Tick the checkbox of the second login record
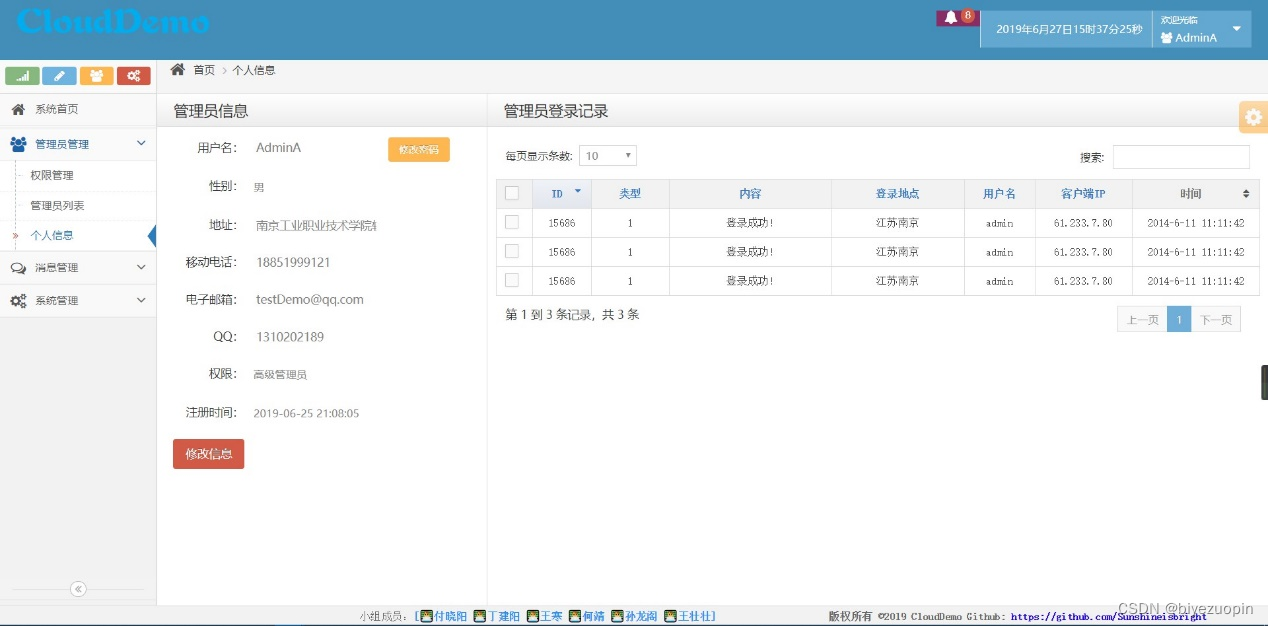 [512, 251]
